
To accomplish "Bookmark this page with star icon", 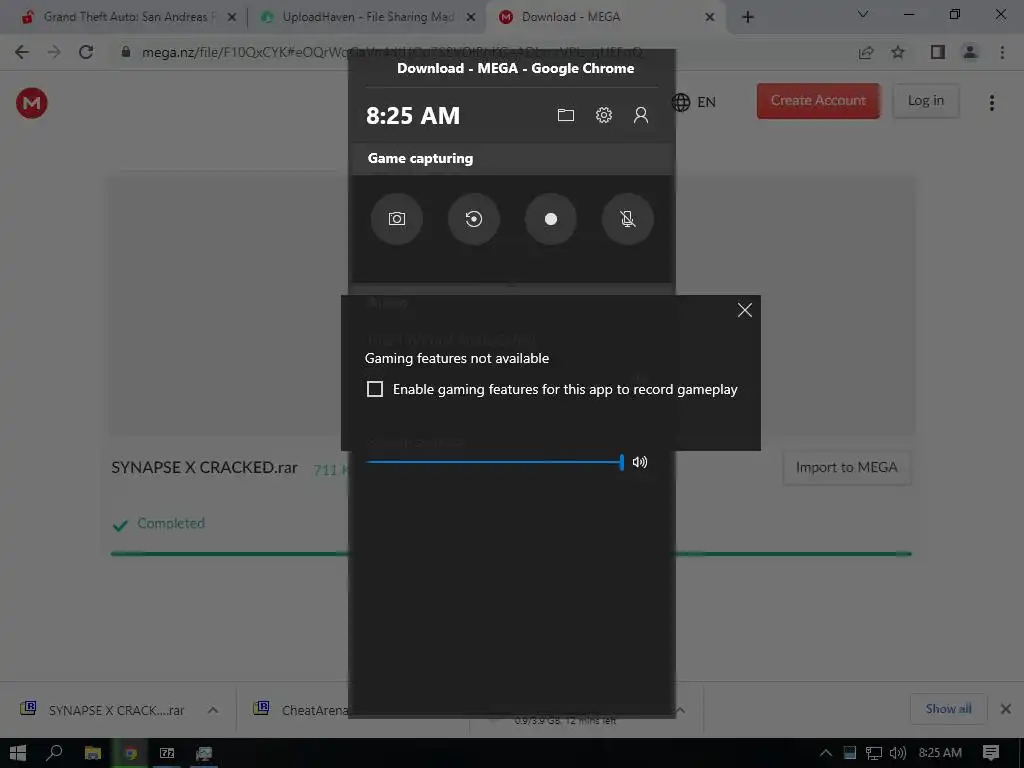I will click(898, 52).
